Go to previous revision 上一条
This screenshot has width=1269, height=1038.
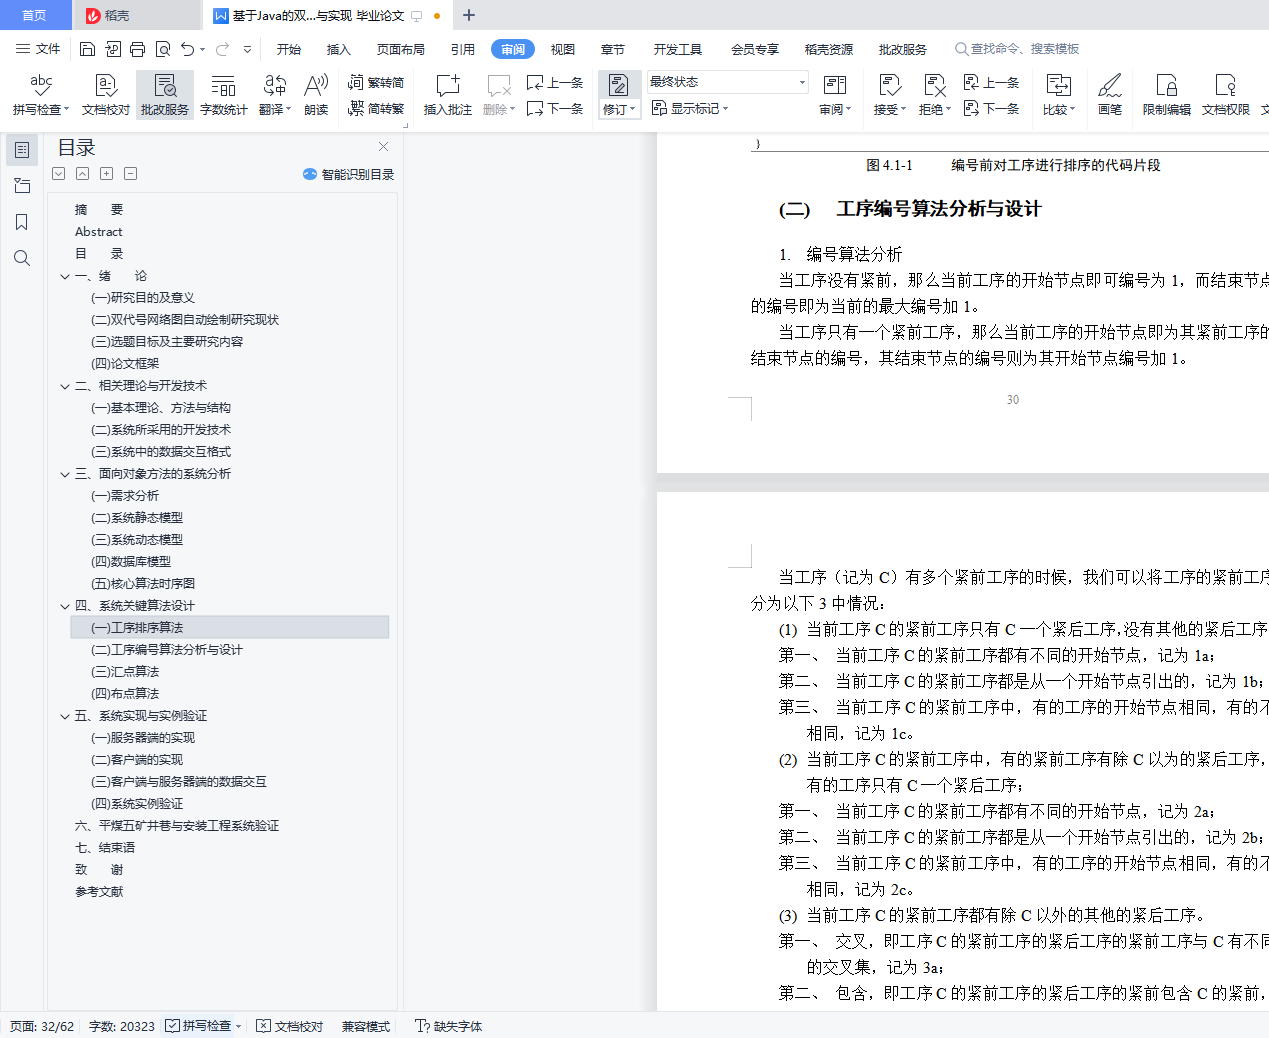(991, 83)
